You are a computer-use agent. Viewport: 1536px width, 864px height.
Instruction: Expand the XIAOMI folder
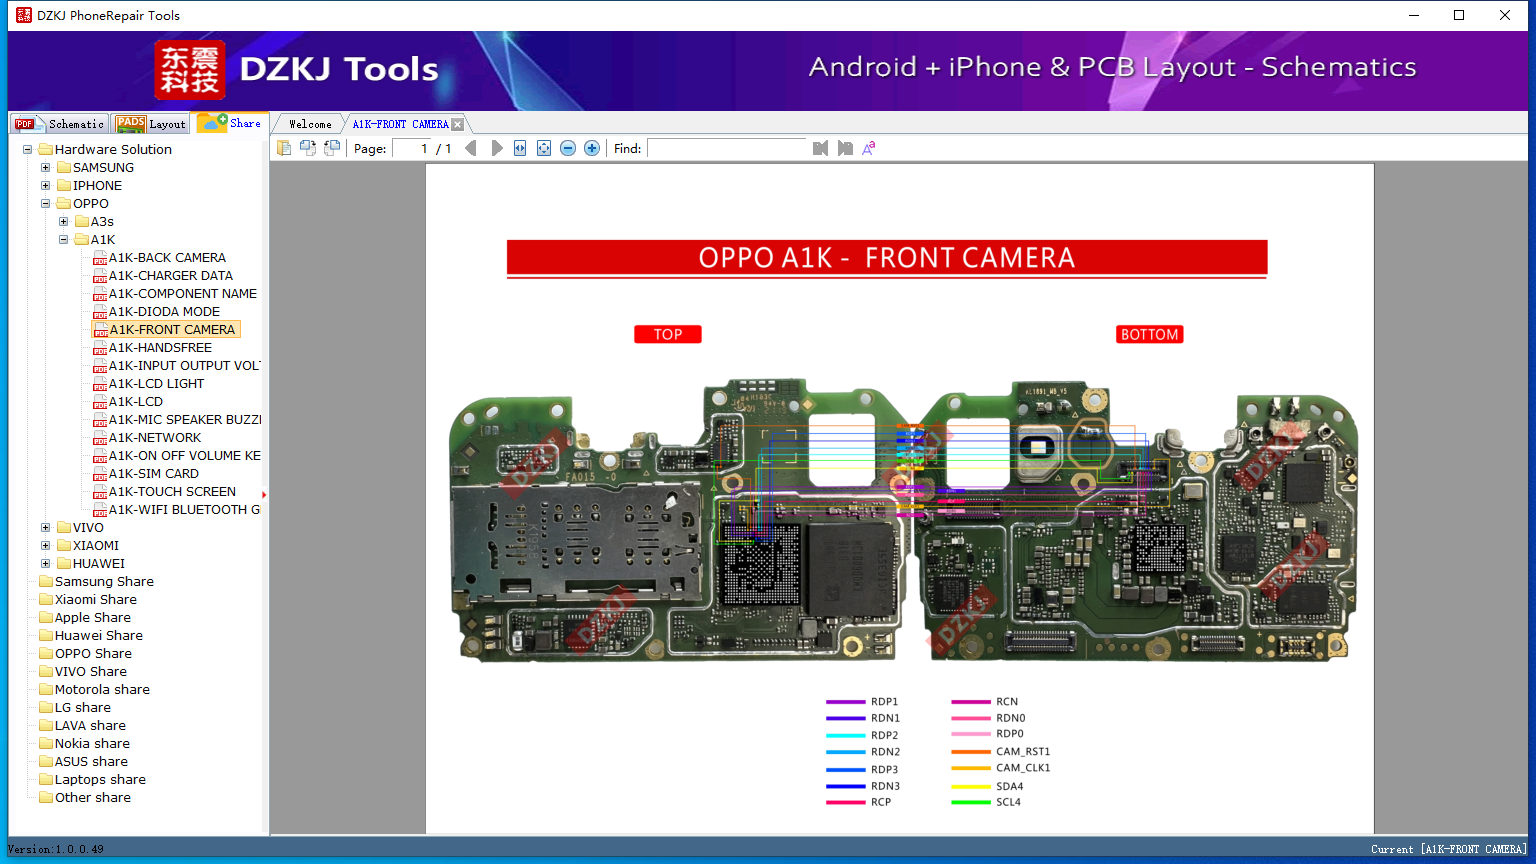click(46, 546)
